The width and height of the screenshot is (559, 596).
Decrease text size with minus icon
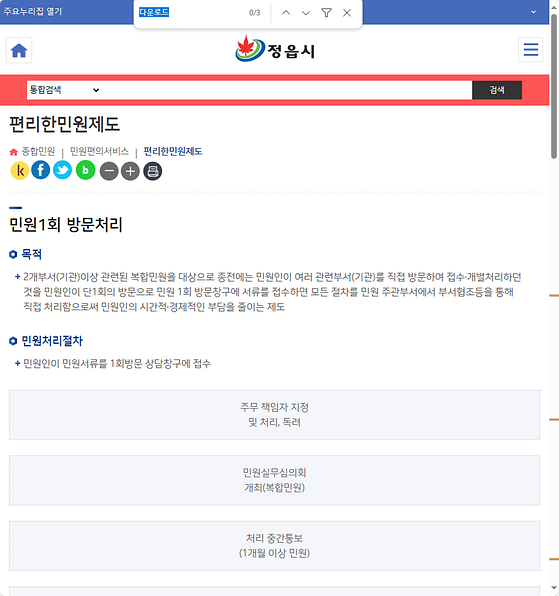click(x=109, y=171)
